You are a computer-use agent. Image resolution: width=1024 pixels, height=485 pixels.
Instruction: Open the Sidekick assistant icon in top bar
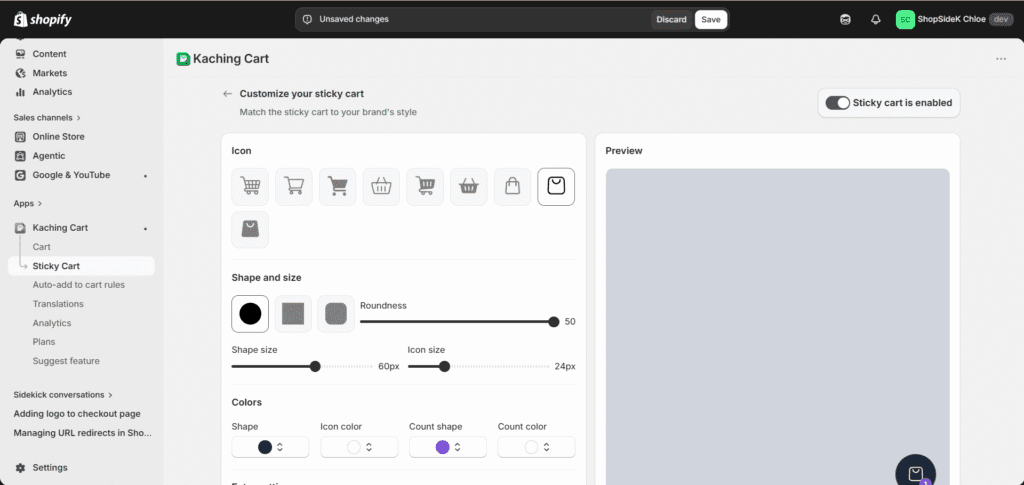point(845,20)
